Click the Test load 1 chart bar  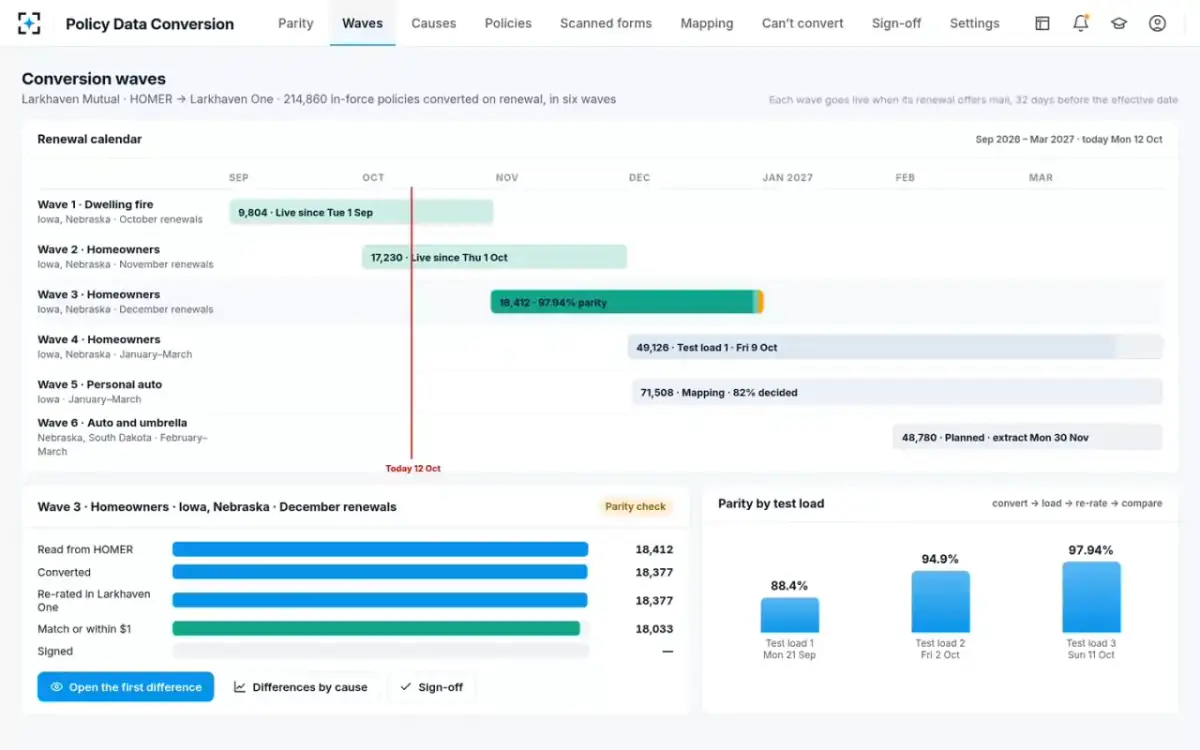point(790,615)
